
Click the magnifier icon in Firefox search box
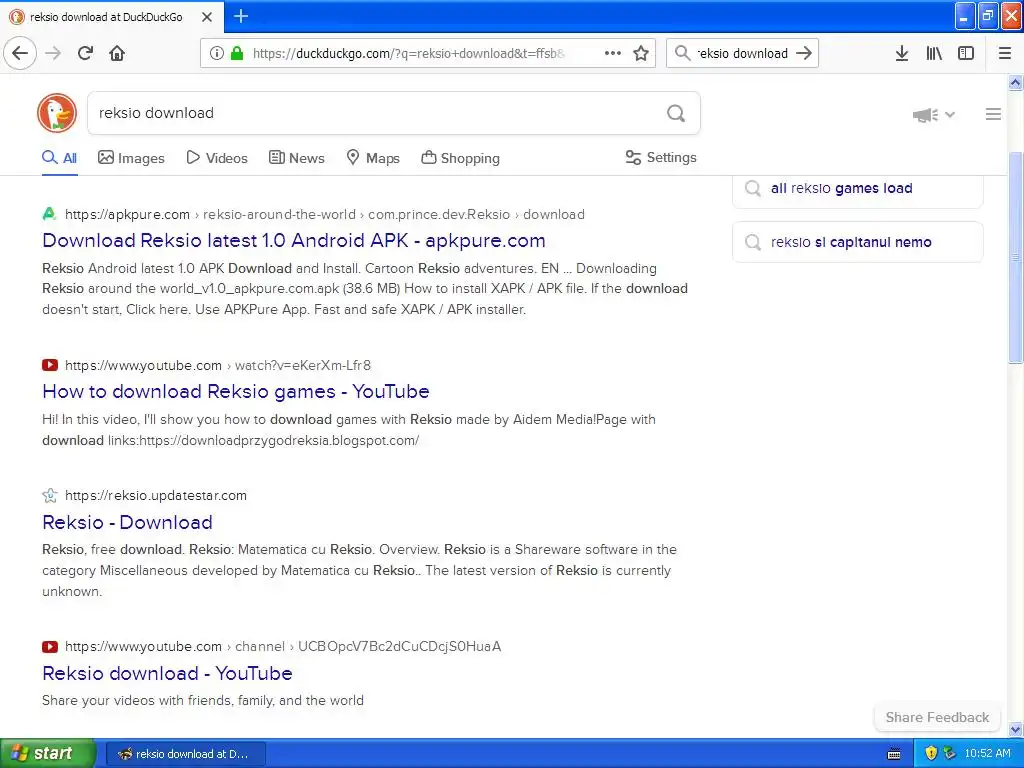(682, 53)
